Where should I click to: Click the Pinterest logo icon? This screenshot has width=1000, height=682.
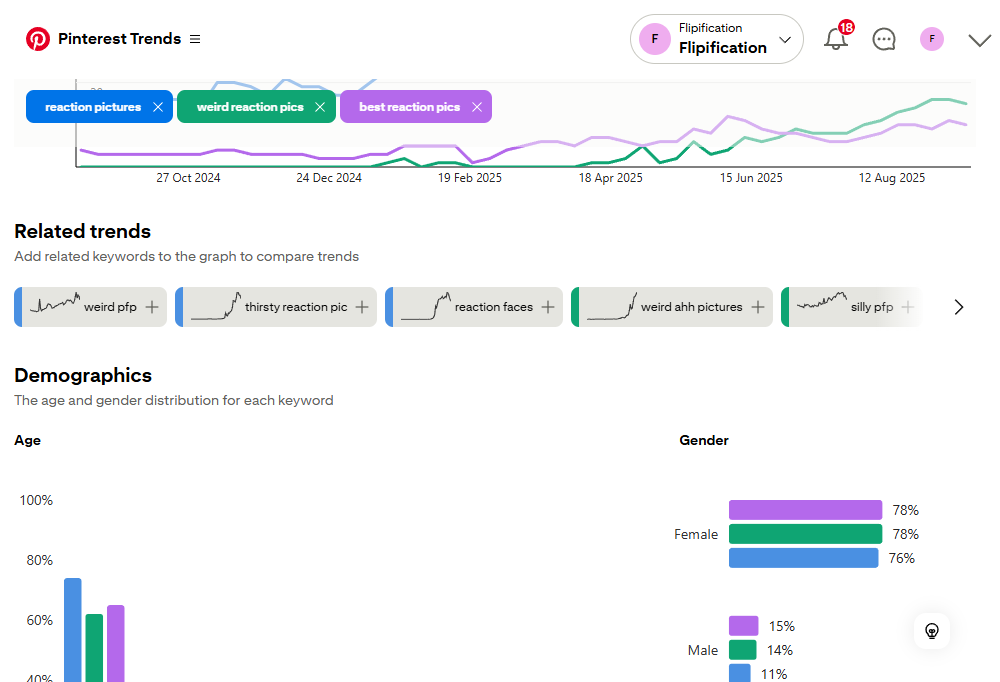tap(38, 39)
